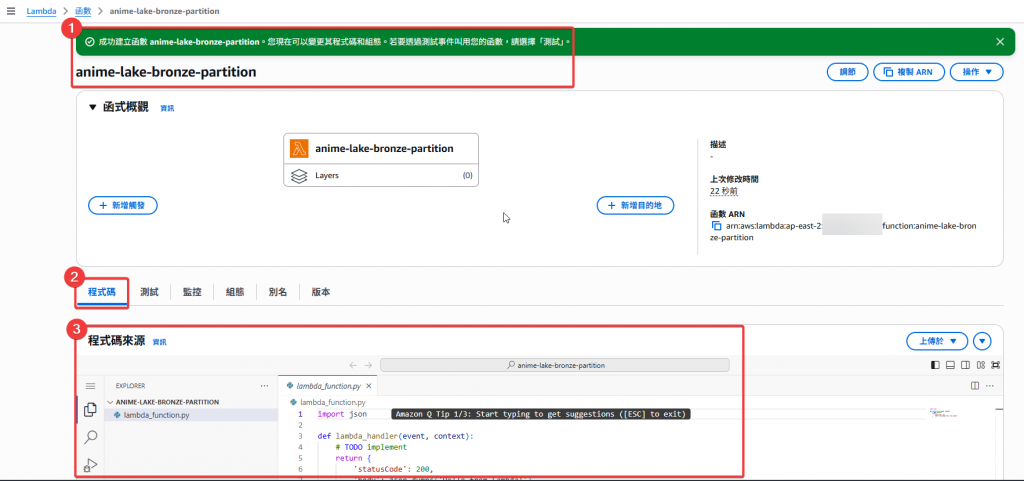Click code line 'import json'
The width and height of the screenshot is (1024, 481).
(x=342, y=414)
